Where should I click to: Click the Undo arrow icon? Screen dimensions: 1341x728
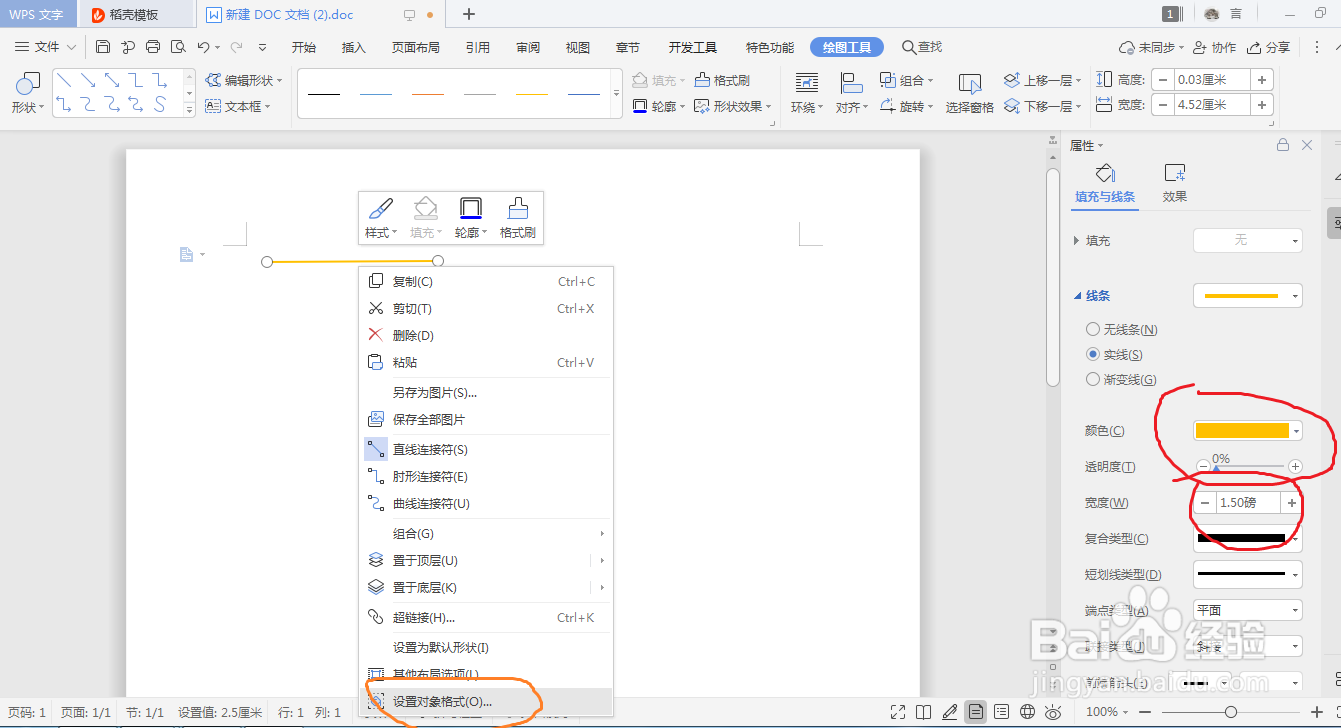[x=203, y=47]
